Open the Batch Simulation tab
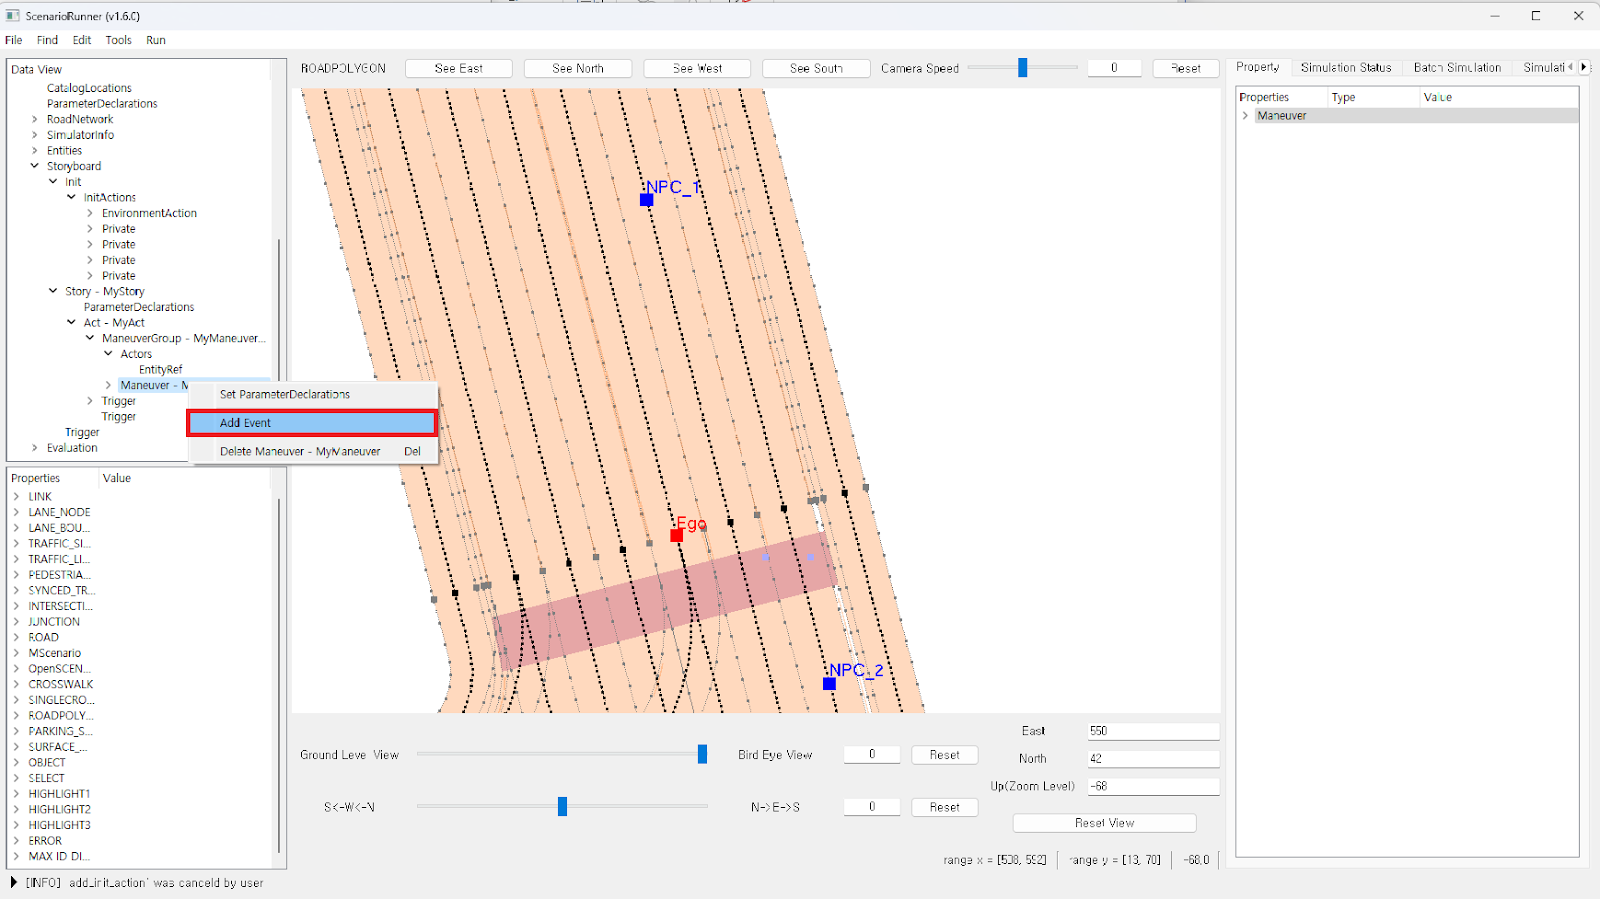 click(1456, 68)
